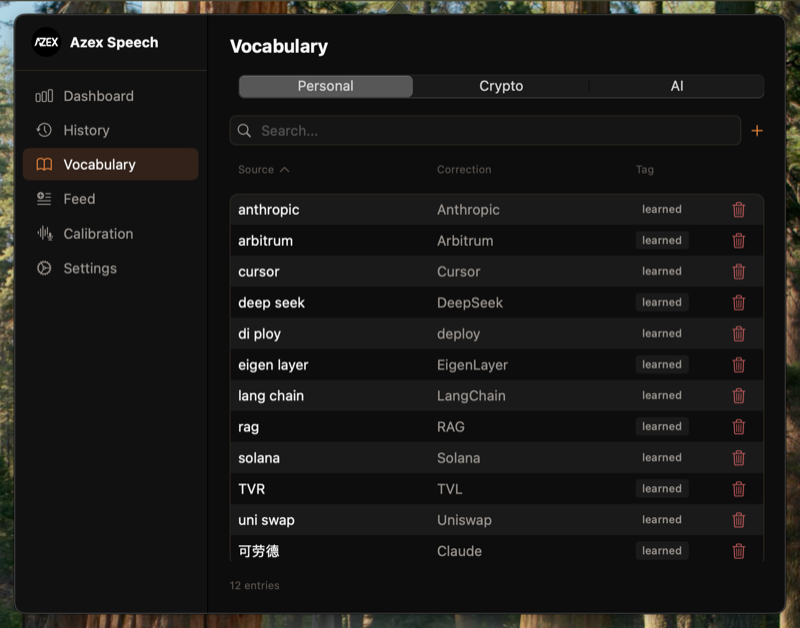The width and height of the screenshot is (800, 628).
Task: Click the LangChain correction value
Action: [x=471, y=396]
